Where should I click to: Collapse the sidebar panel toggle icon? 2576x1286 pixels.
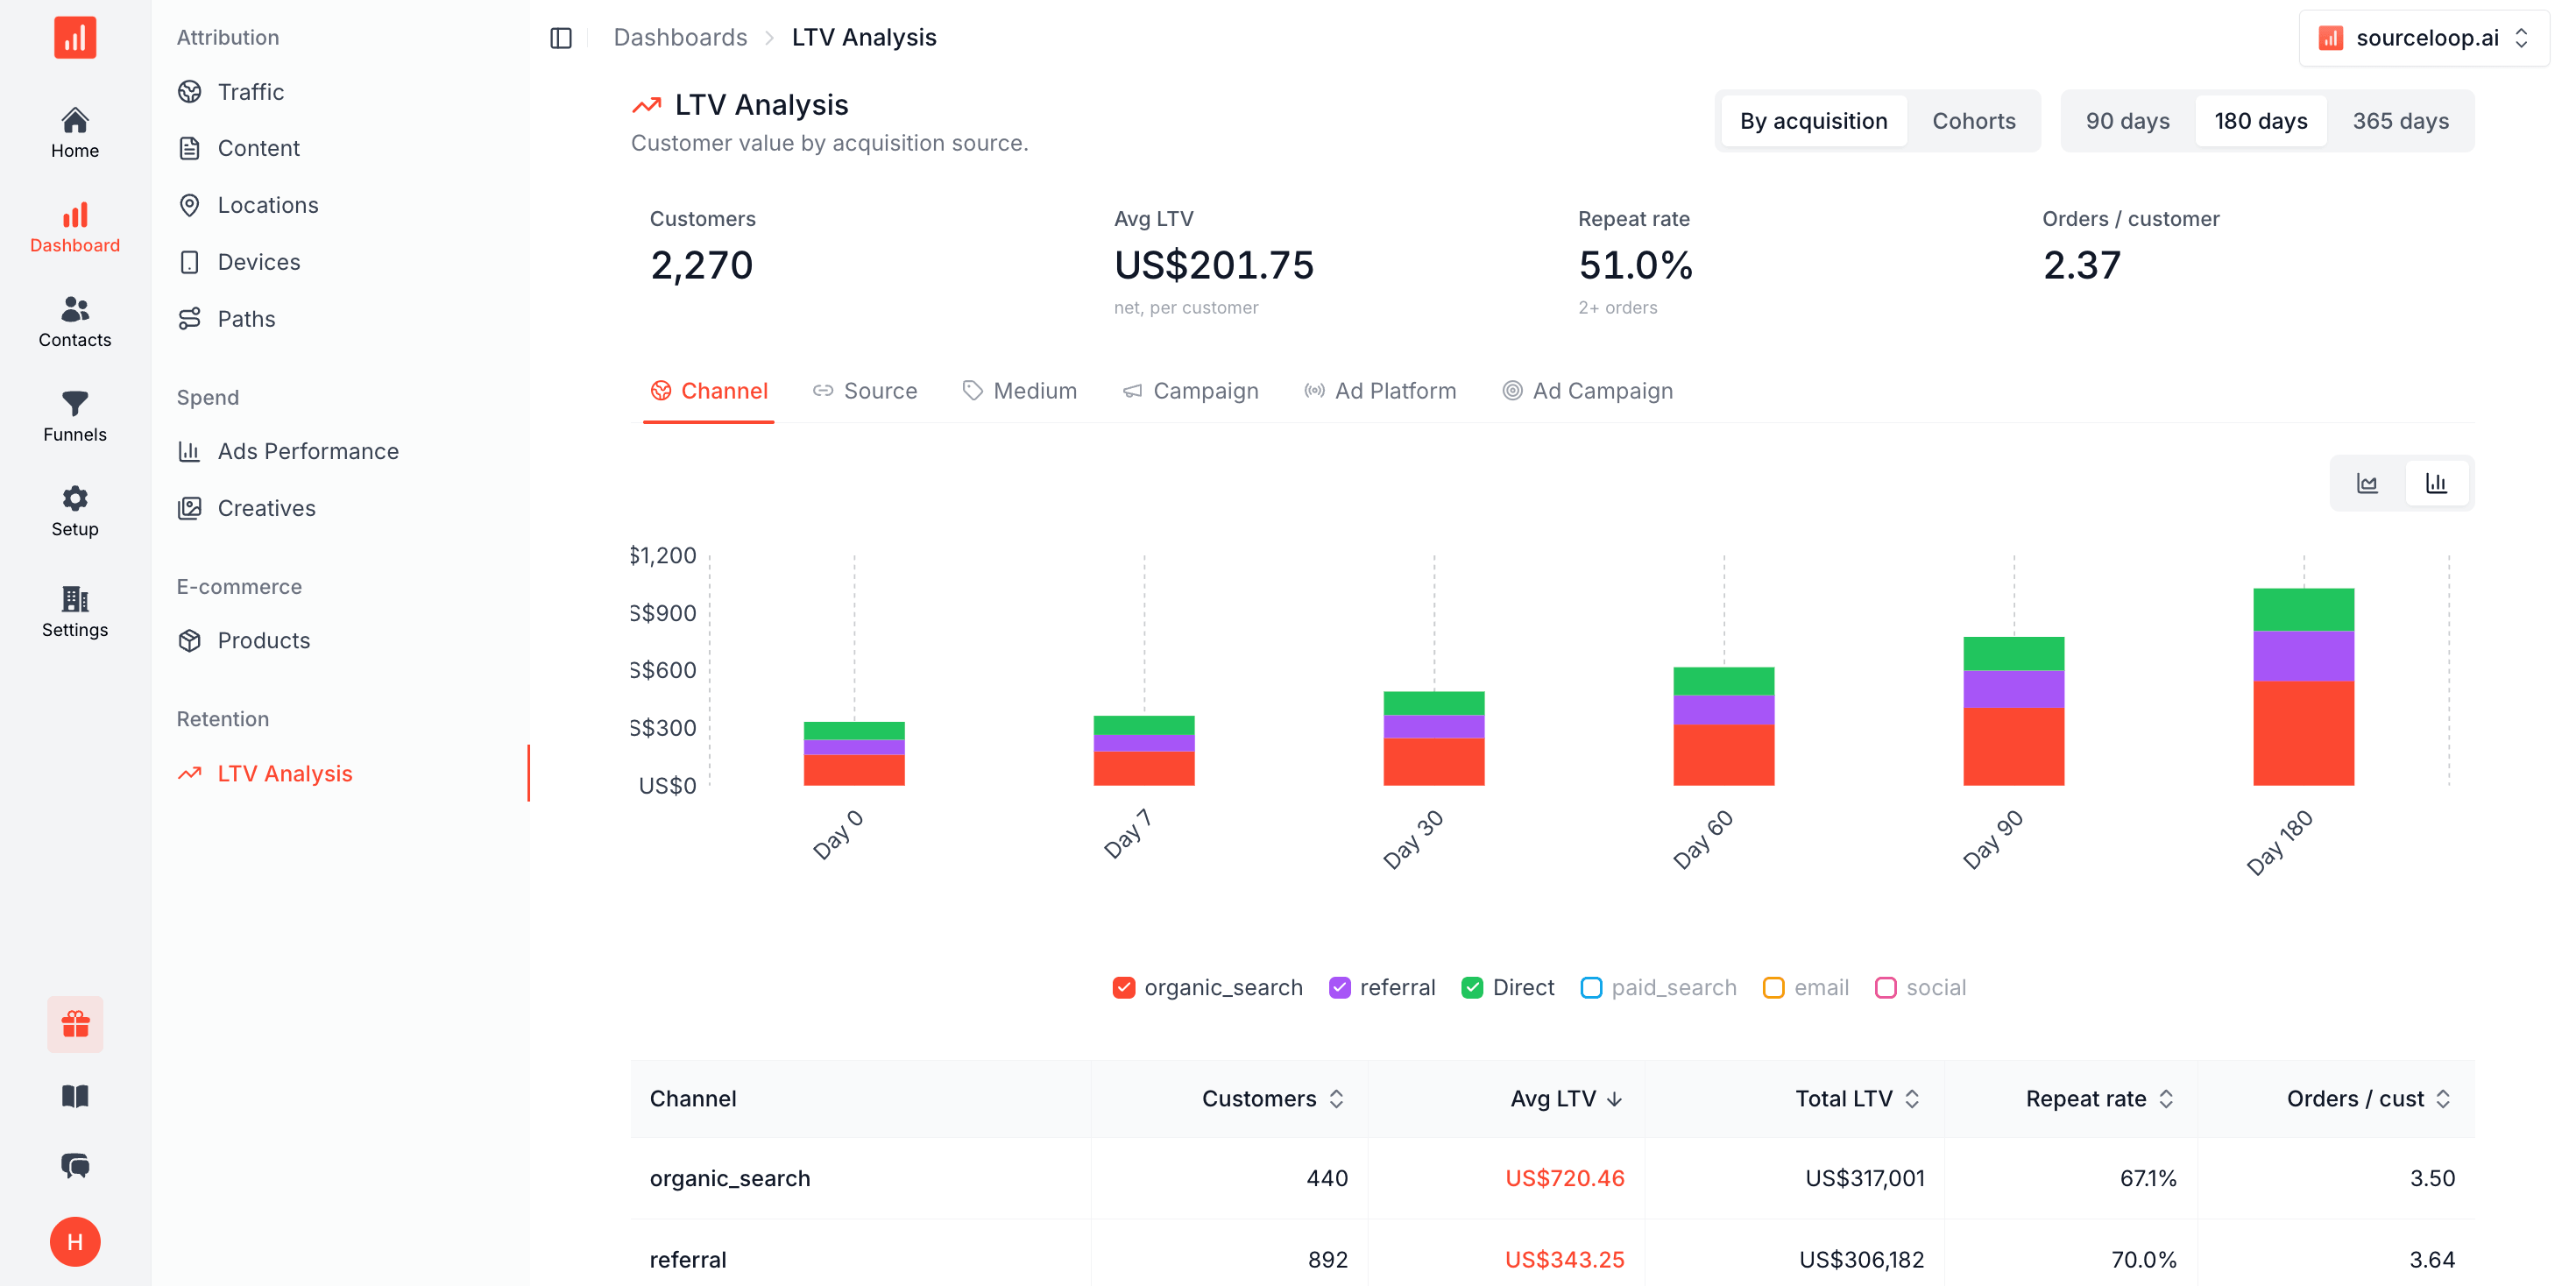[x=561, y=38]
